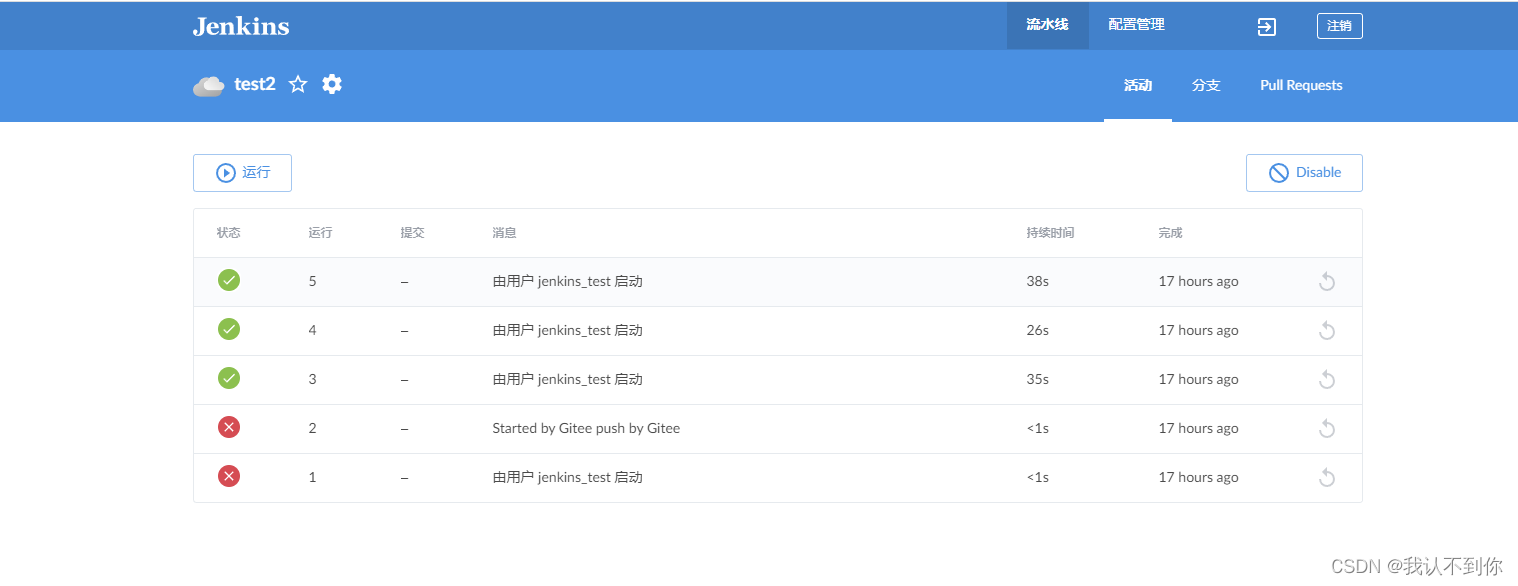Click the 注销 logout button
The image size is (1518, 586).
[x=1339, y=26]
